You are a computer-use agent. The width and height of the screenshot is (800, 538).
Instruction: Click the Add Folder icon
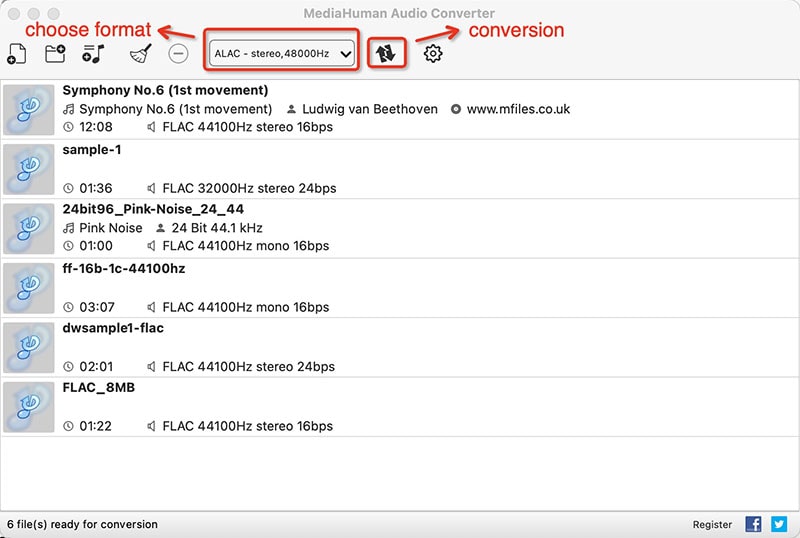55,53
